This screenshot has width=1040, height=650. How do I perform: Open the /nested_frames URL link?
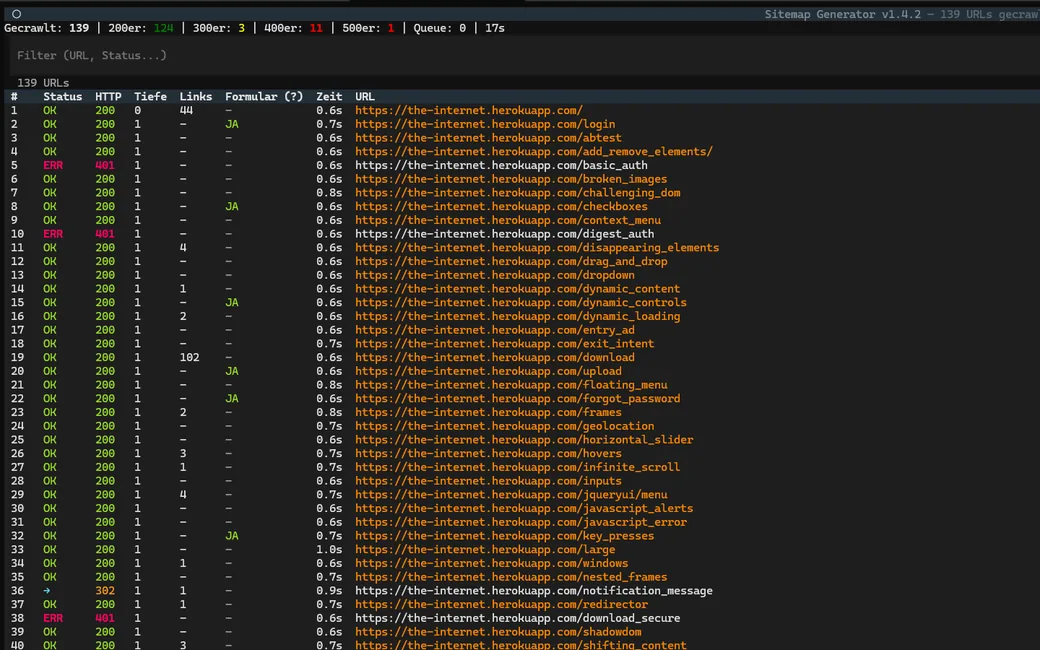(x=511, y=576)
